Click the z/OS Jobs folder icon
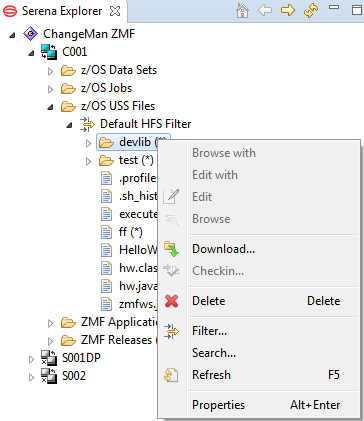Screen dimensions: 364x421 pyautogui.click(x=68, y=88)
